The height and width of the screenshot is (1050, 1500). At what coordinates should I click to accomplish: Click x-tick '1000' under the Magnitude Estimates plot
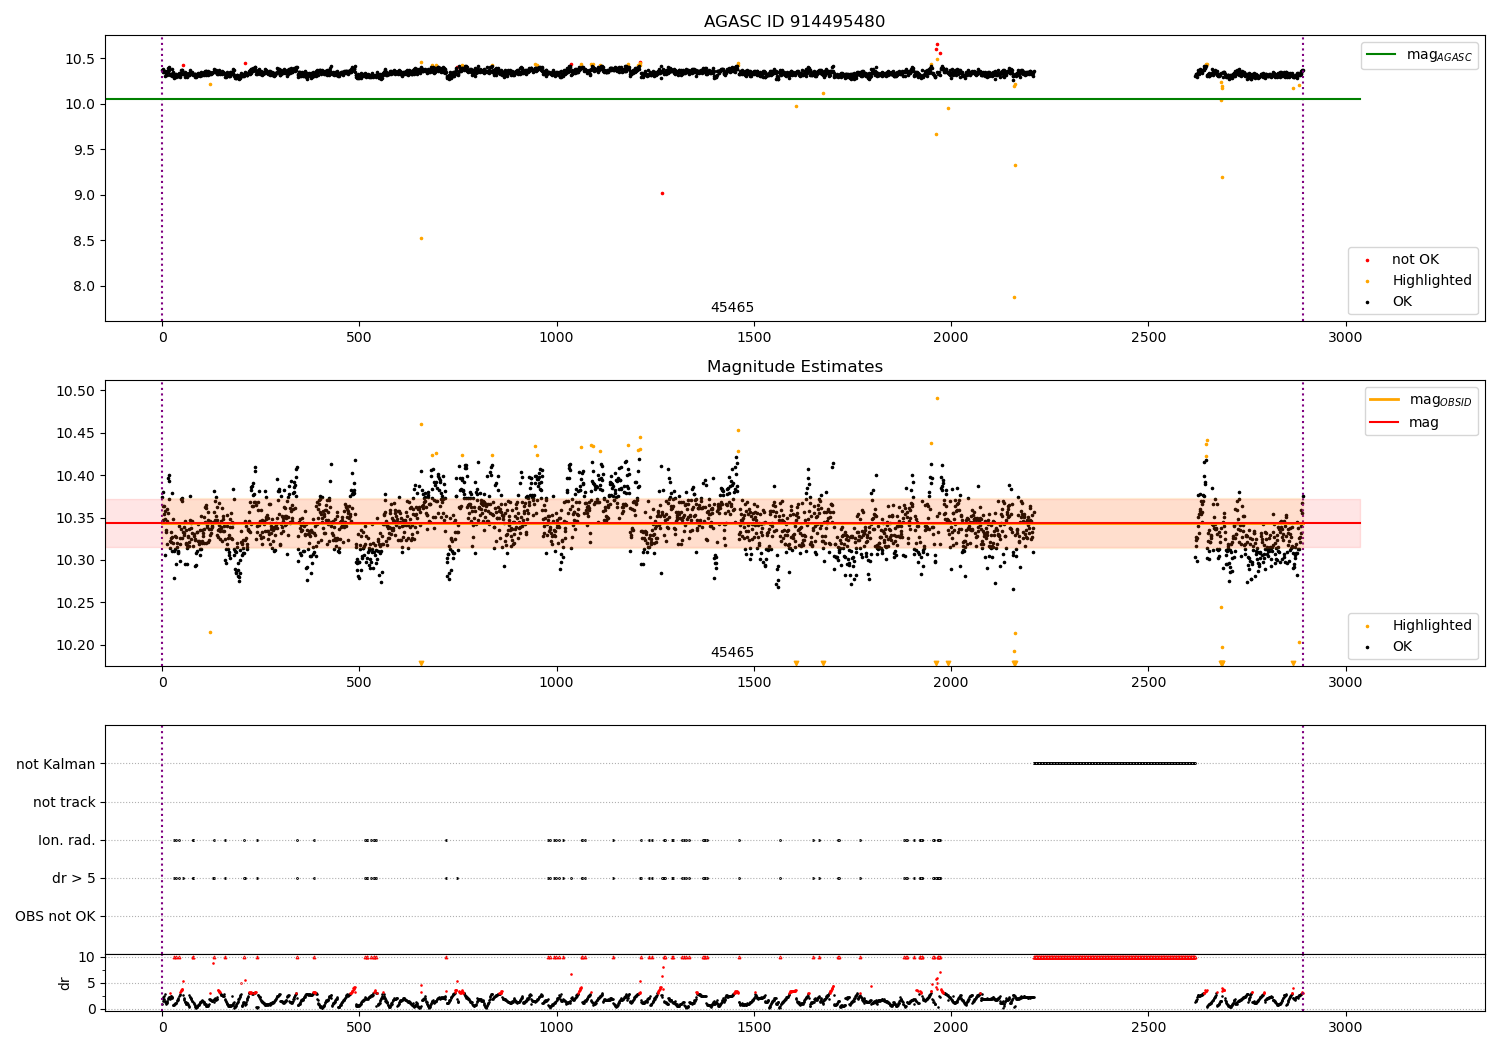(x=556, y=683)
